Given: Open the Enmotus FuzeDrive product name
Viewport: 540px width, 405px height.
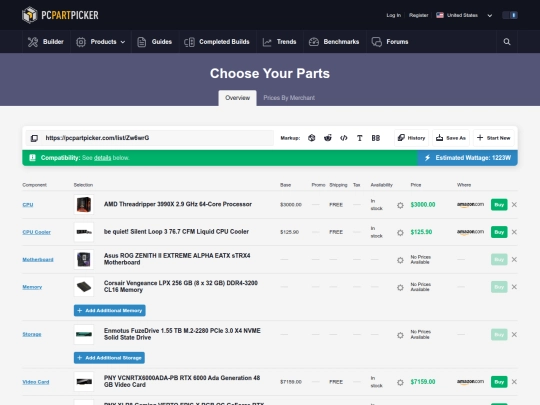Looking at the screenshot, I should point(182,334).
